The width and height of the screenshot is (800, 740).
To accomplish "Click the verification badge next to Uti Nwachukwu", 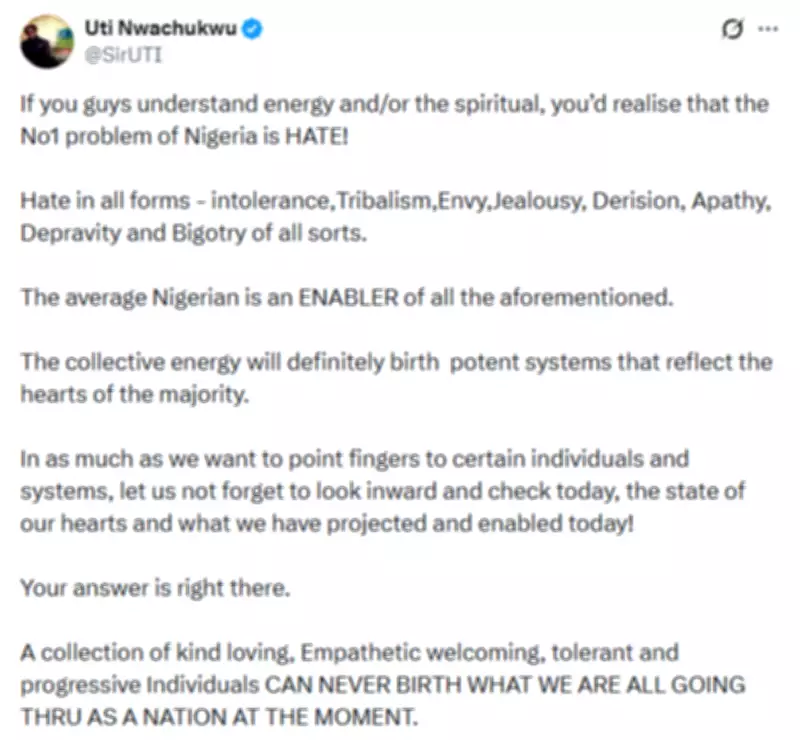I will (249, 29).
